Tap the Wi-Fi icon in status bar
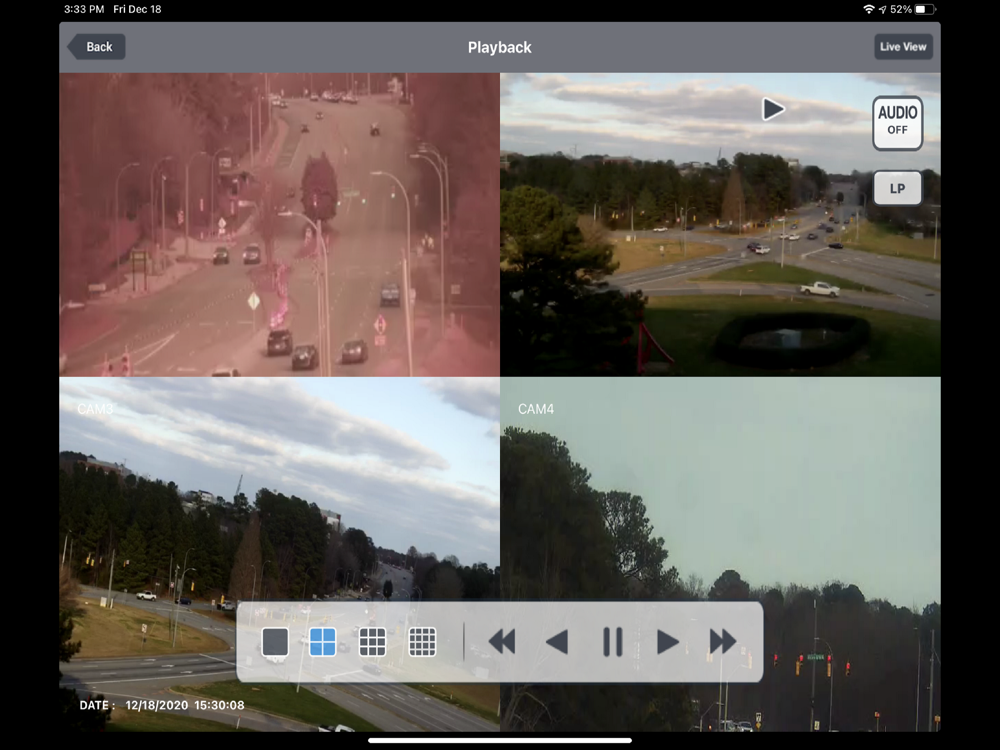The width and height of the screenshot is (1000, 750). coord(868,10)
